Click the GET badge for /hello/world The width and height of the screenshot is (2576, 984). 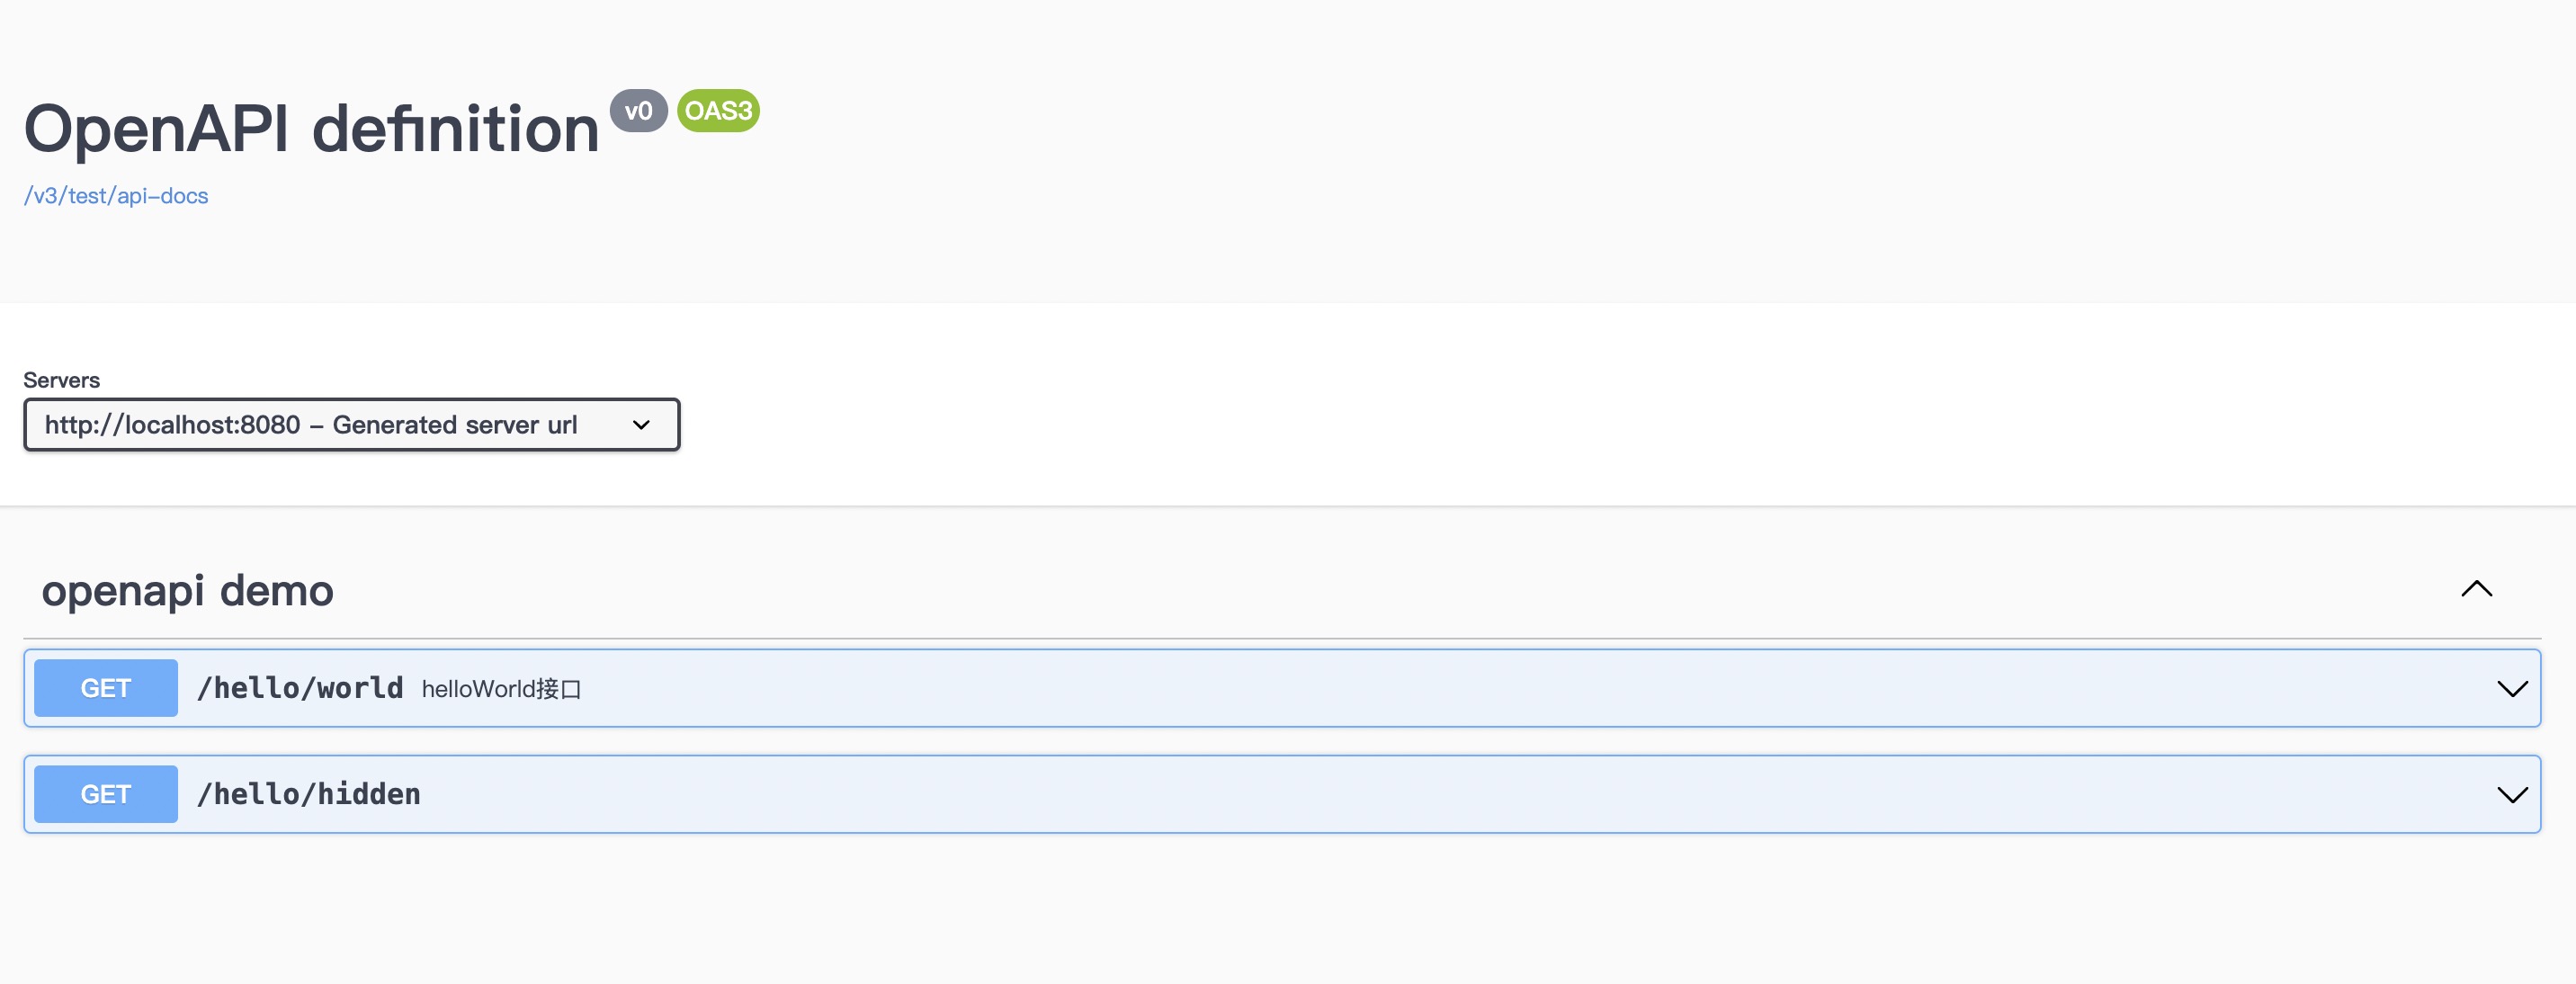[106, 688]
